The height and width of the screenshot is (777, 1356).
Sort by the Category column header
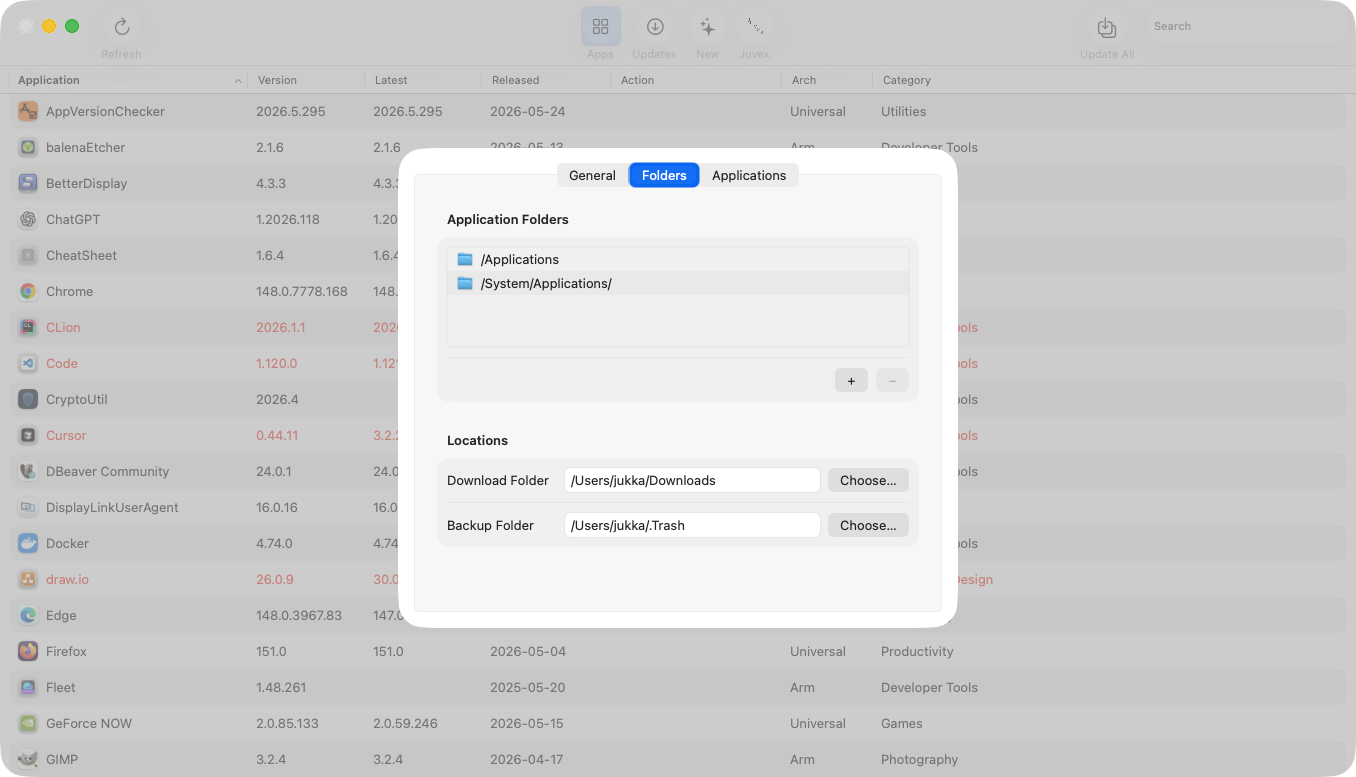click(x=1108, y=80)
